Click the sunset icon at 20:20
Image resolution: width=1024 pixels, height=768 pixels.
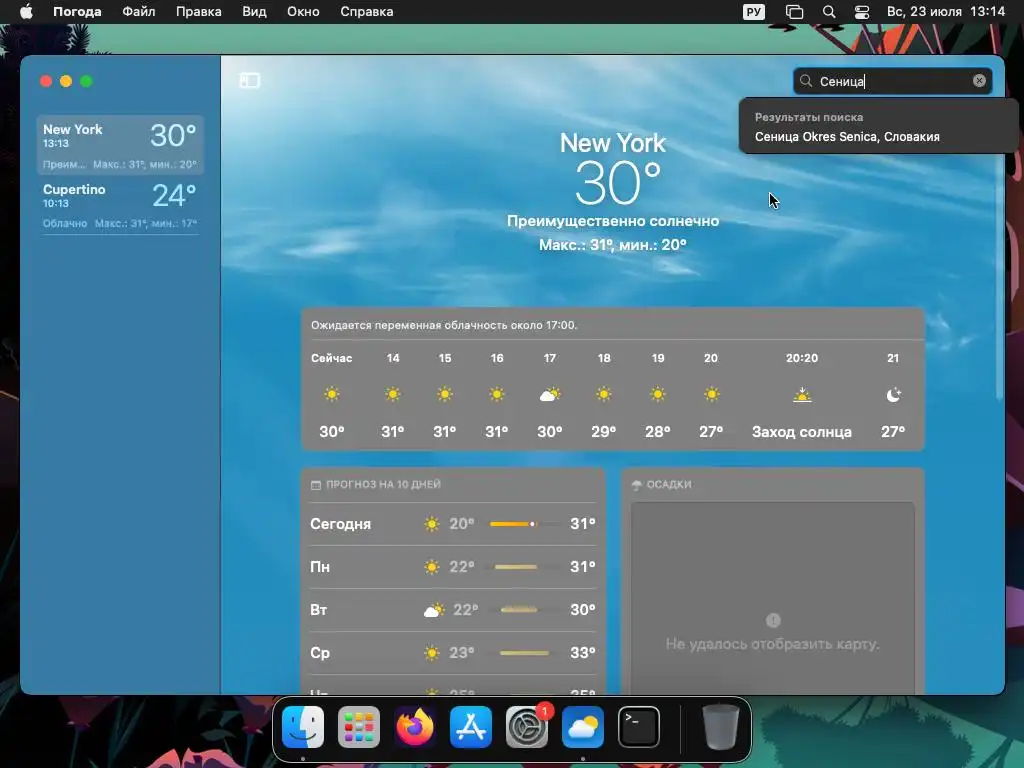tap(802, 394)
